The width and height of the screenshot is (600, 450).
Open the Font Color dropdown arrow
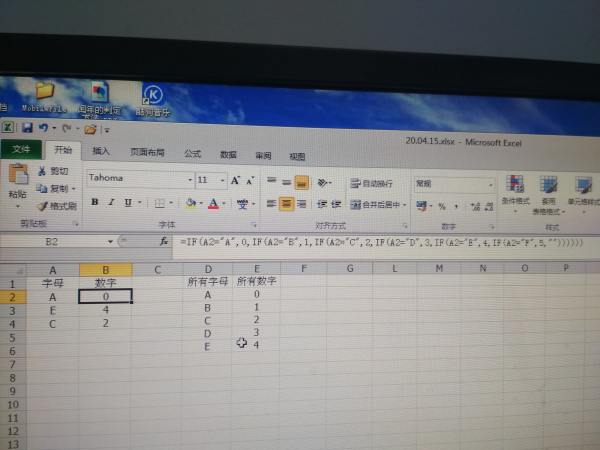[x=224, y=204]
